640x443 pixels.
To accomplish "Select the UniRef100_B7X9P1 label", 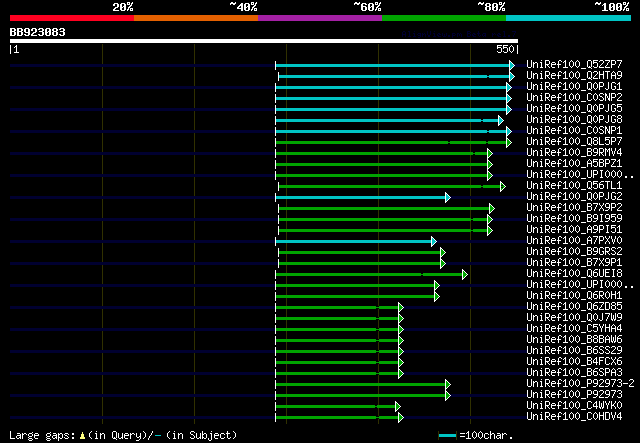I will (574, 263).
